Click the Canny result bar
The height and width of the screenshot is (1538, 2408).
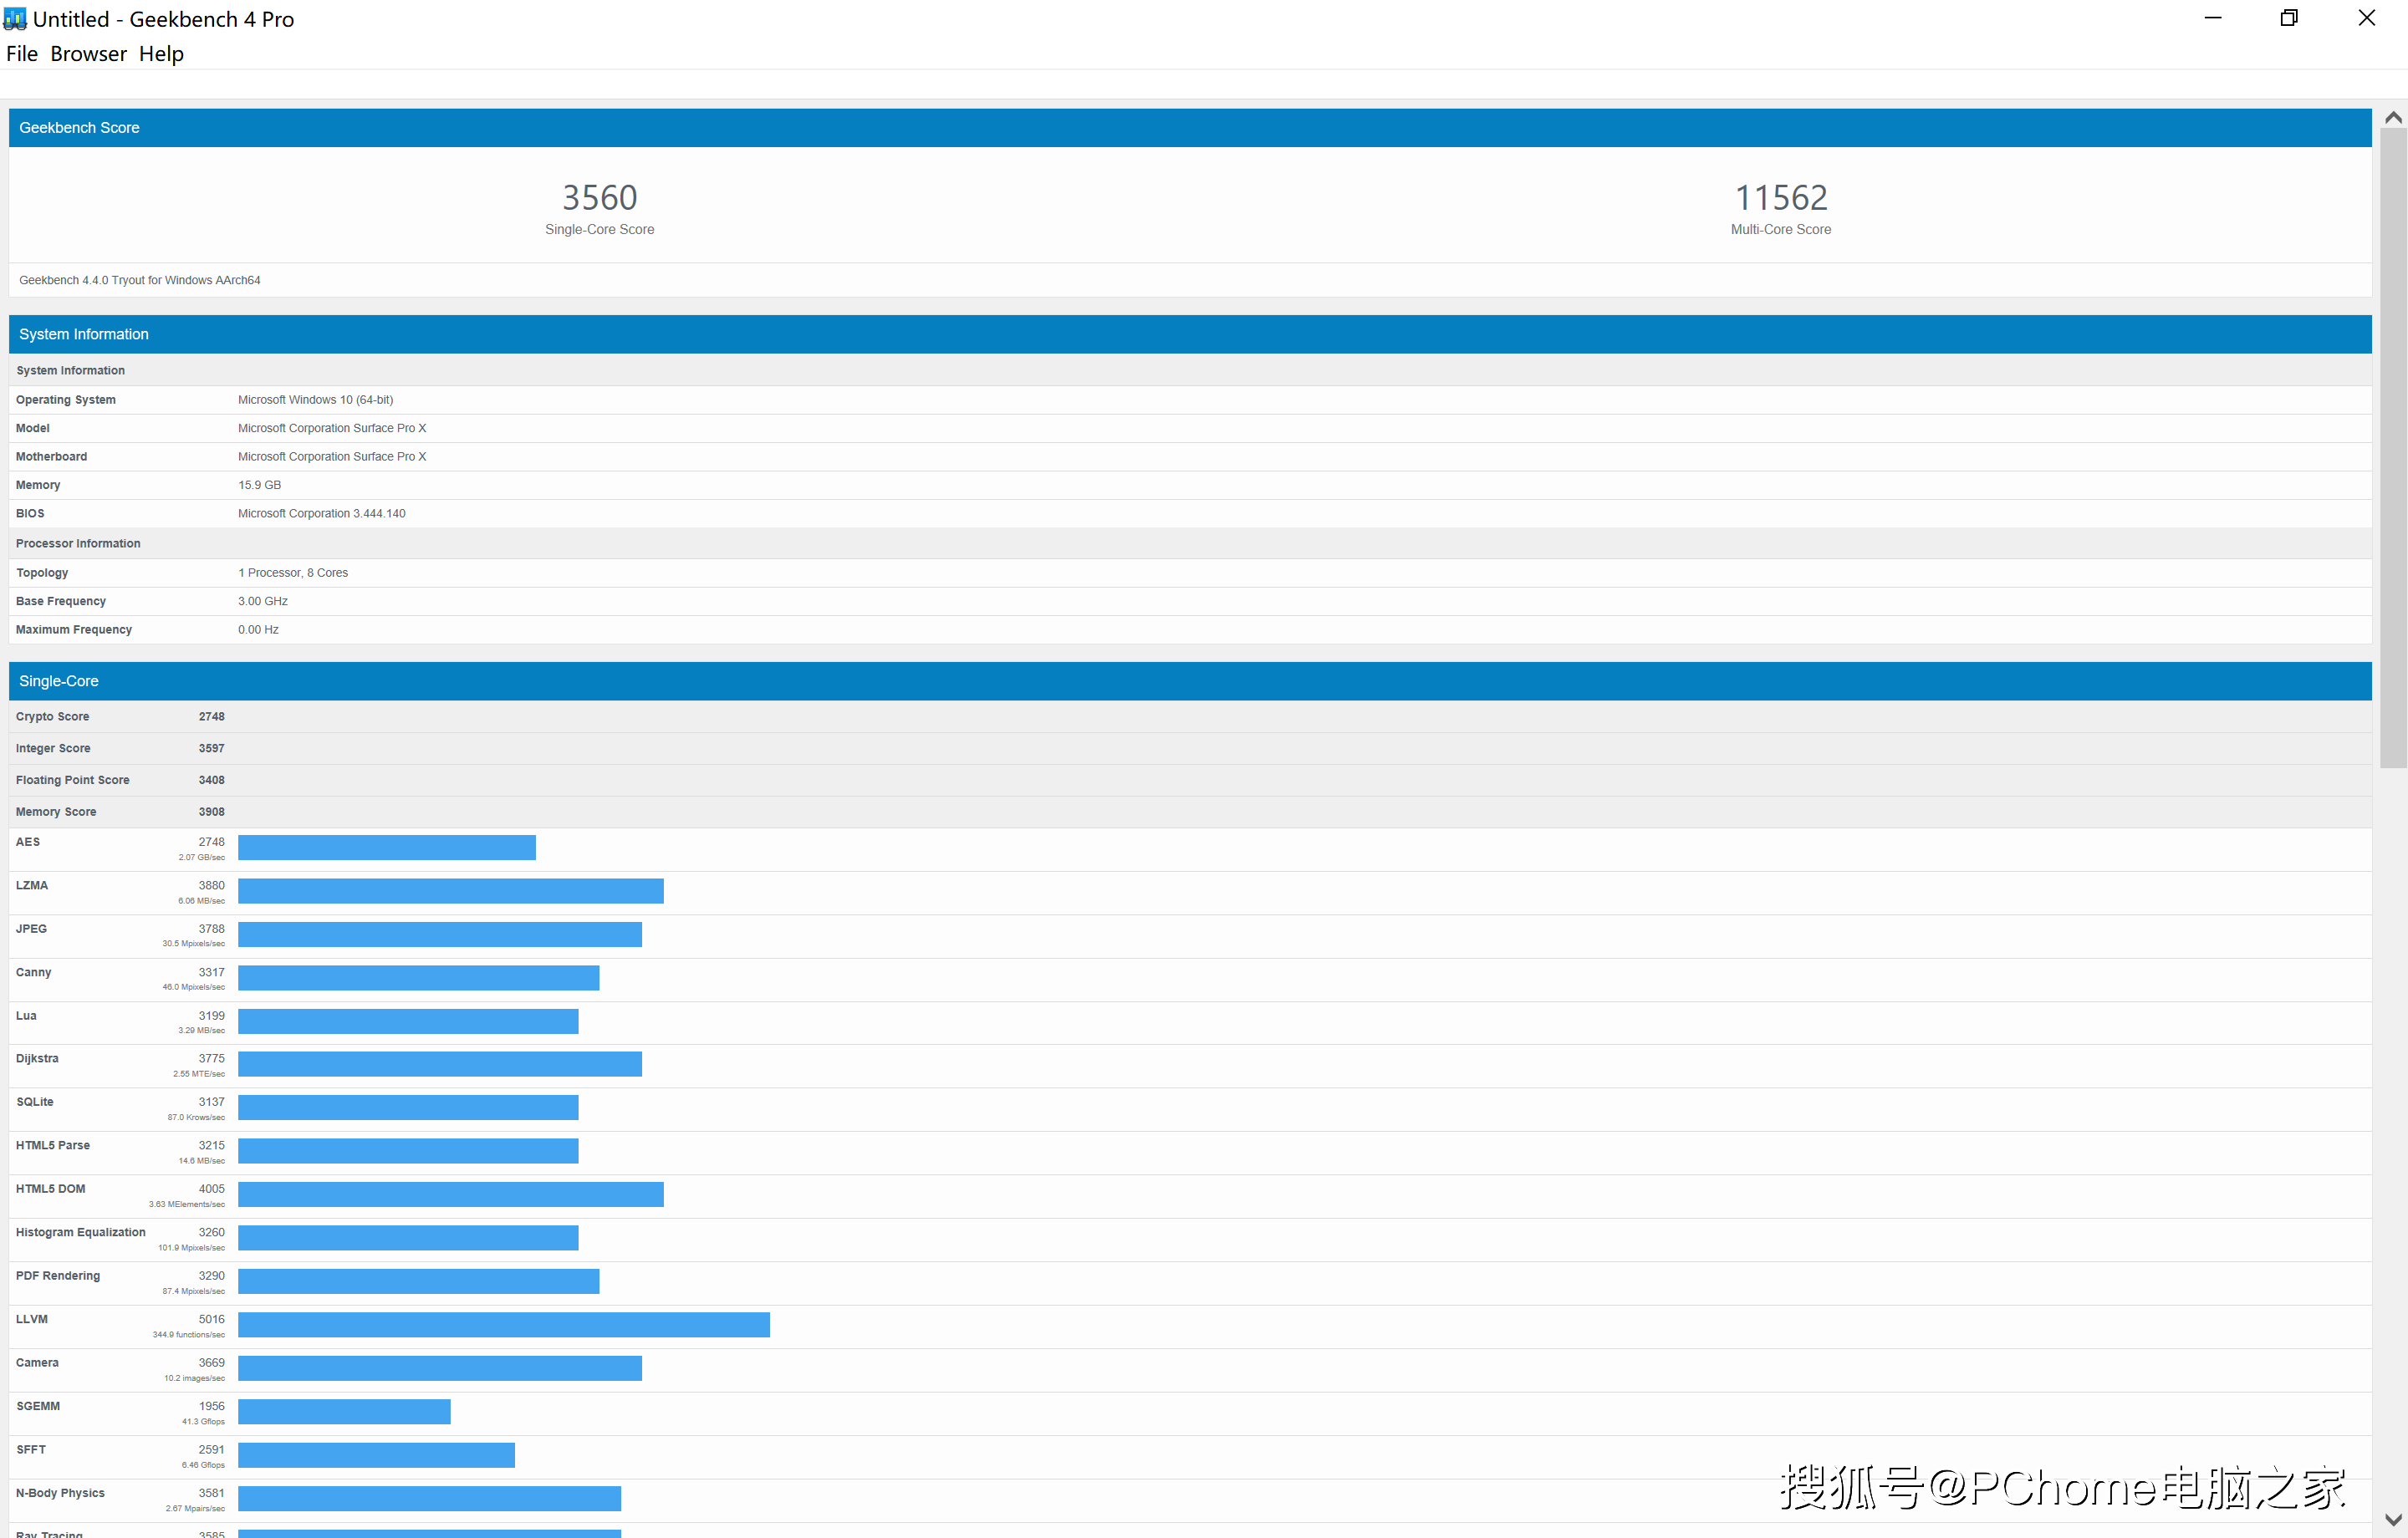tap(419, 978)
